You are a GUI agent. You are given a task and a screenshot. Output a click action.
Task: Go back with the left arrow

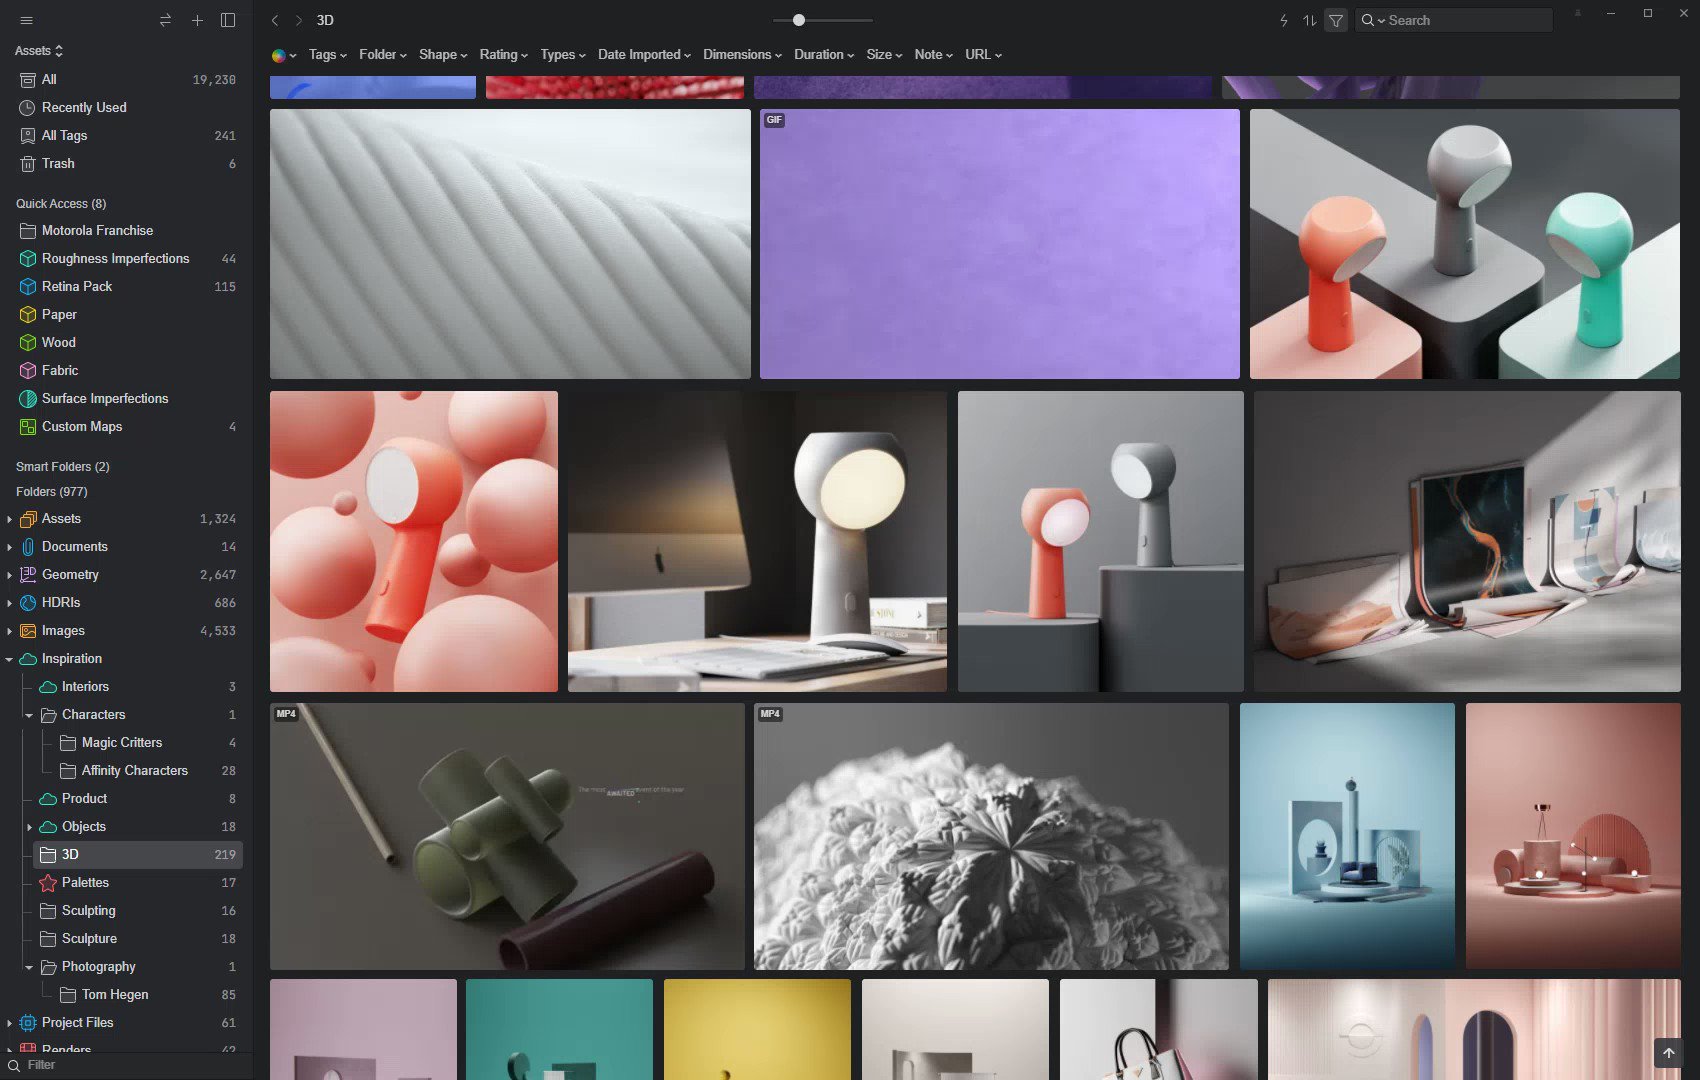(275, 20)
